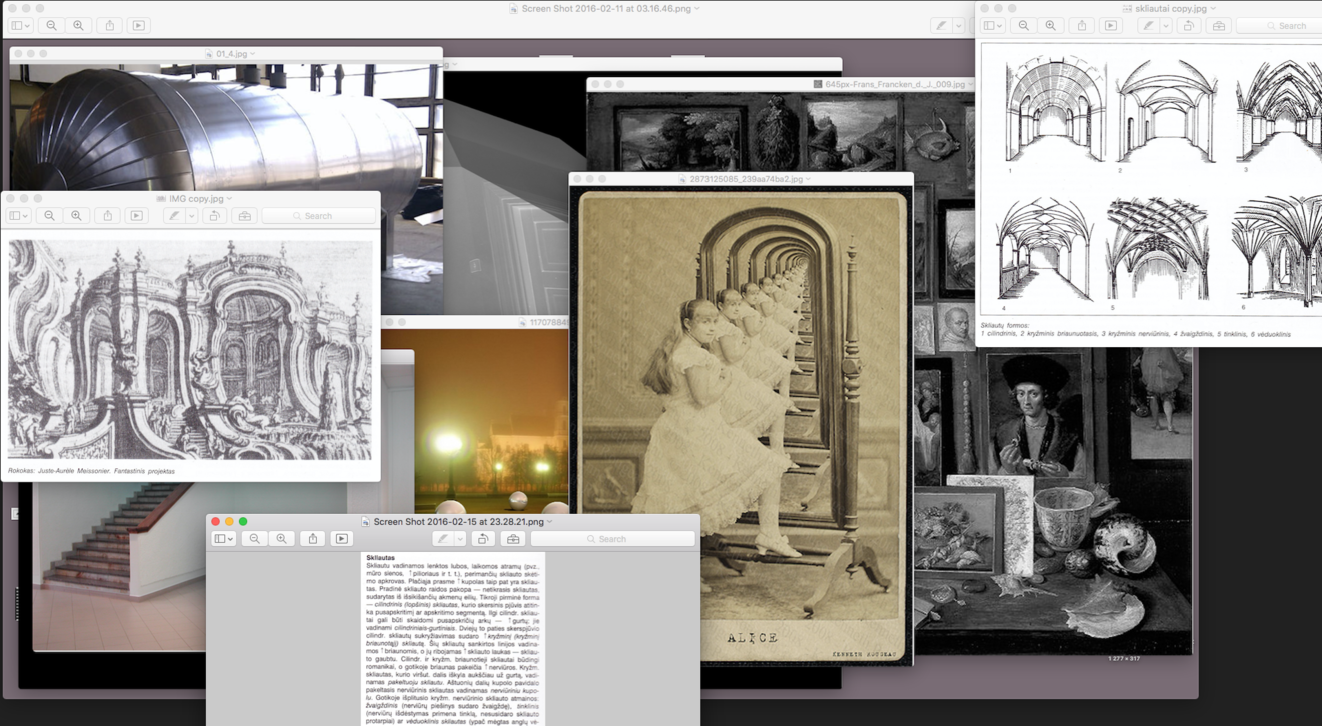
Task: Toggle highlight pen in skliautai copy.jpg window
Action: pos(1148,26)
